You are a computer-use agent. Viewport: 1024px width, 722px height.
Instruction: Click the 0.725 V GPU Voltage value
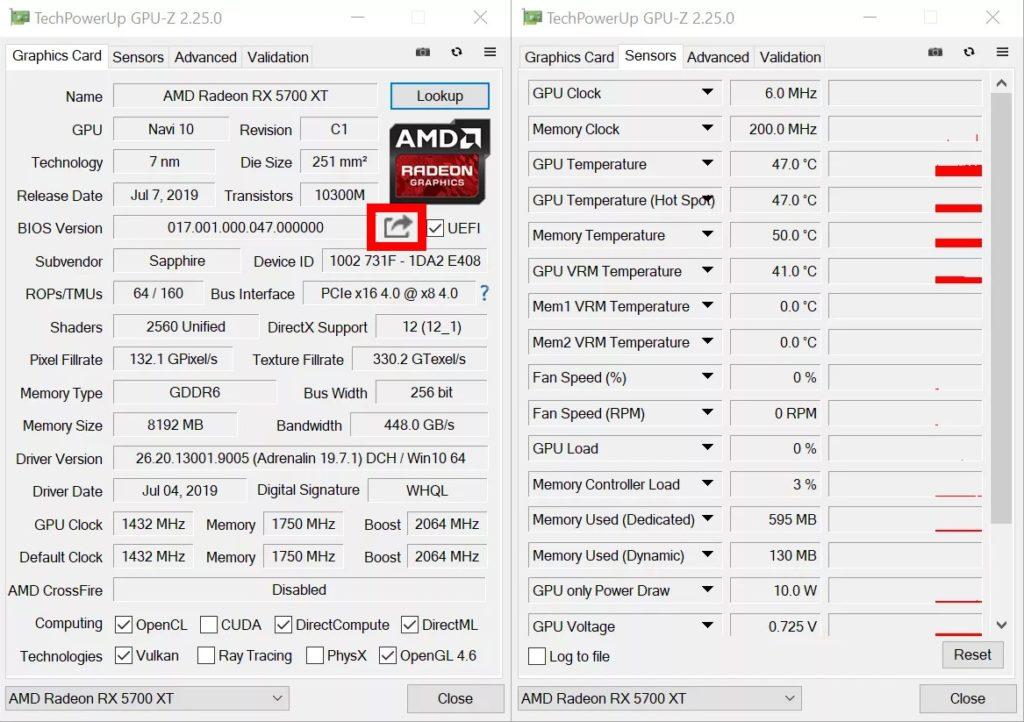[776, 626]
